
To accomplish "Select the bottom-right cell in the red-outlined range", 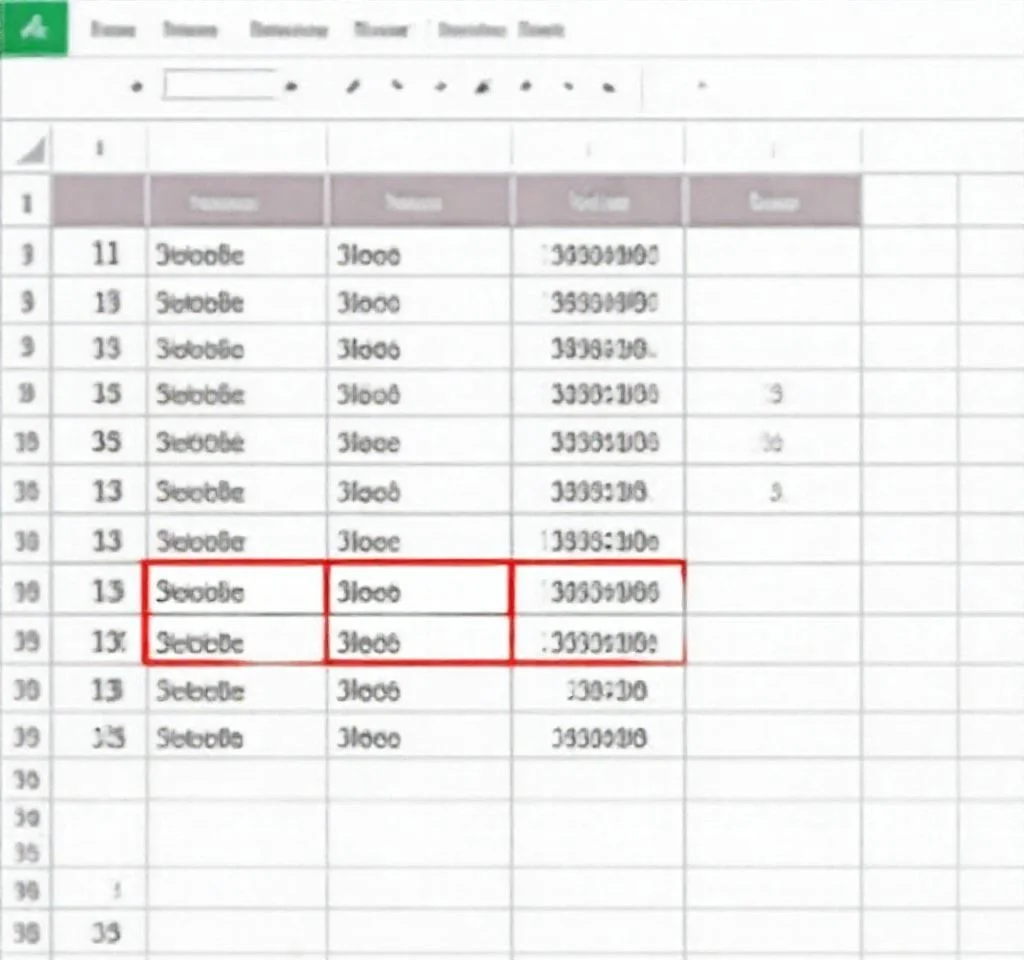I will pos(598,640).
